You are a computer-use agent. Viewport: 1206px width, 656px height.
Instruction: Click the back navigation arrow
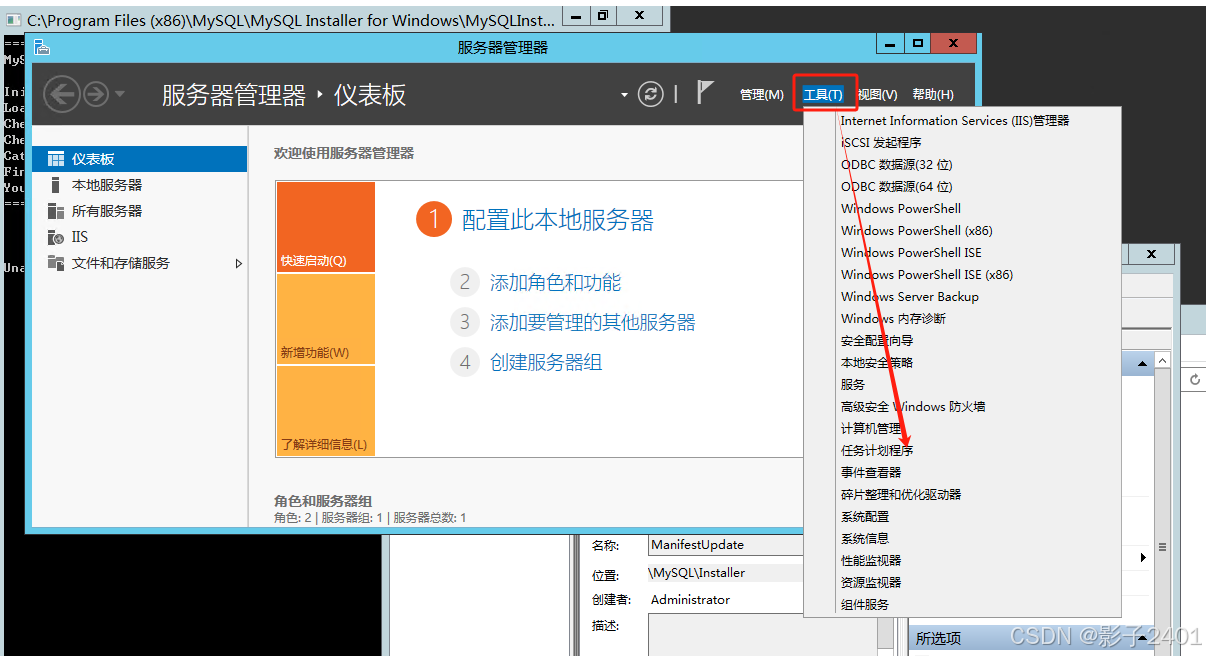[61, 94]
